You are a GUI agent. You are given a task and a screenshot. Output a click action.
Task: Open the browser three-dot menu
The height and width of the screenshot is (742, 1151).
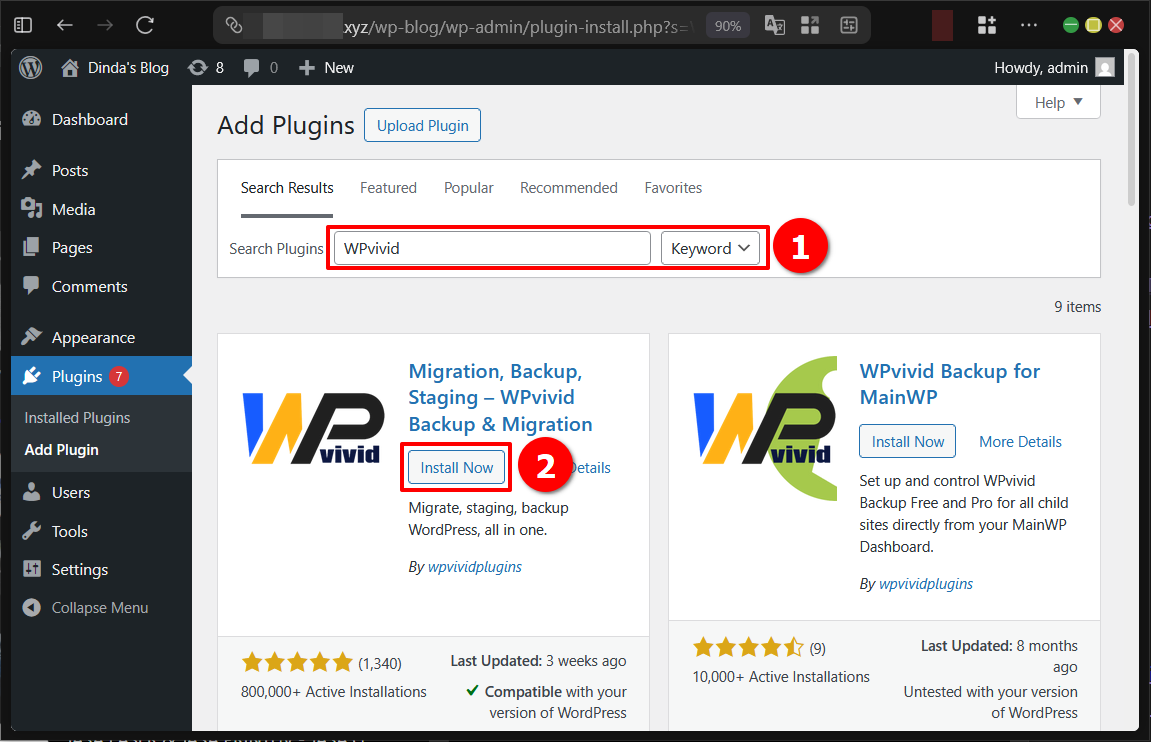tap(1028, 25)
